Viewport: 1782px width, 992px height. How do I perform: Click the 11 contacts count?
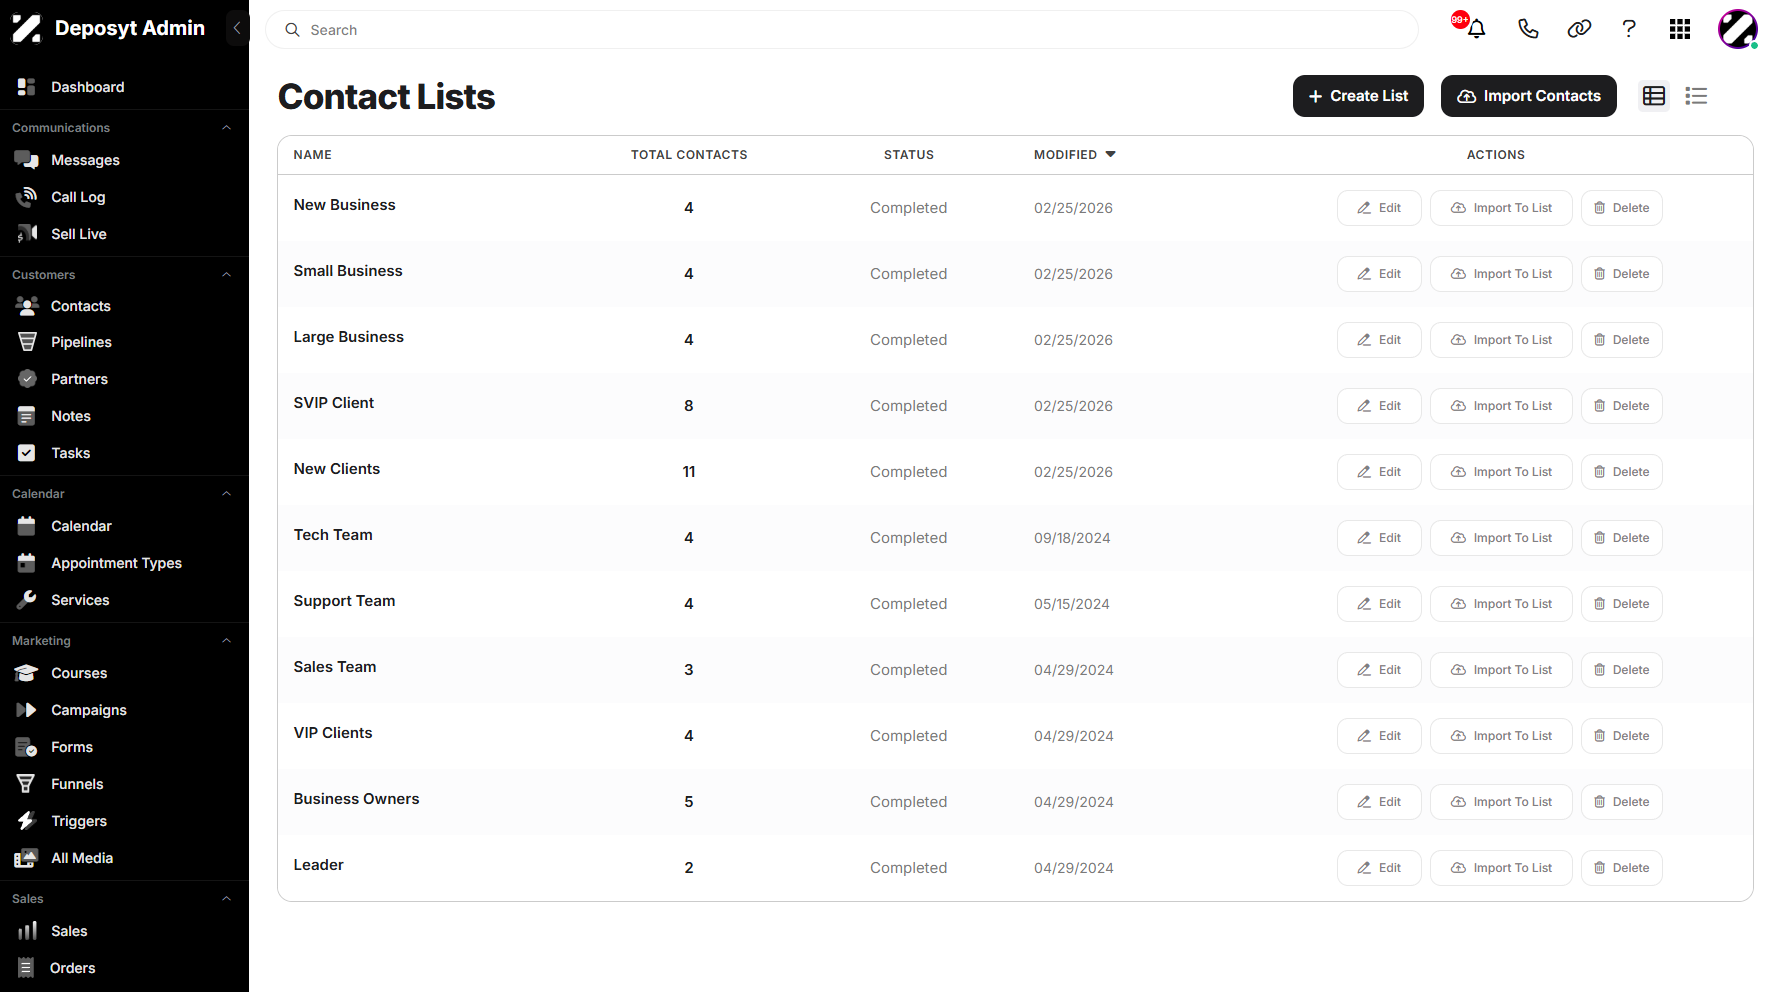point(689,472)
